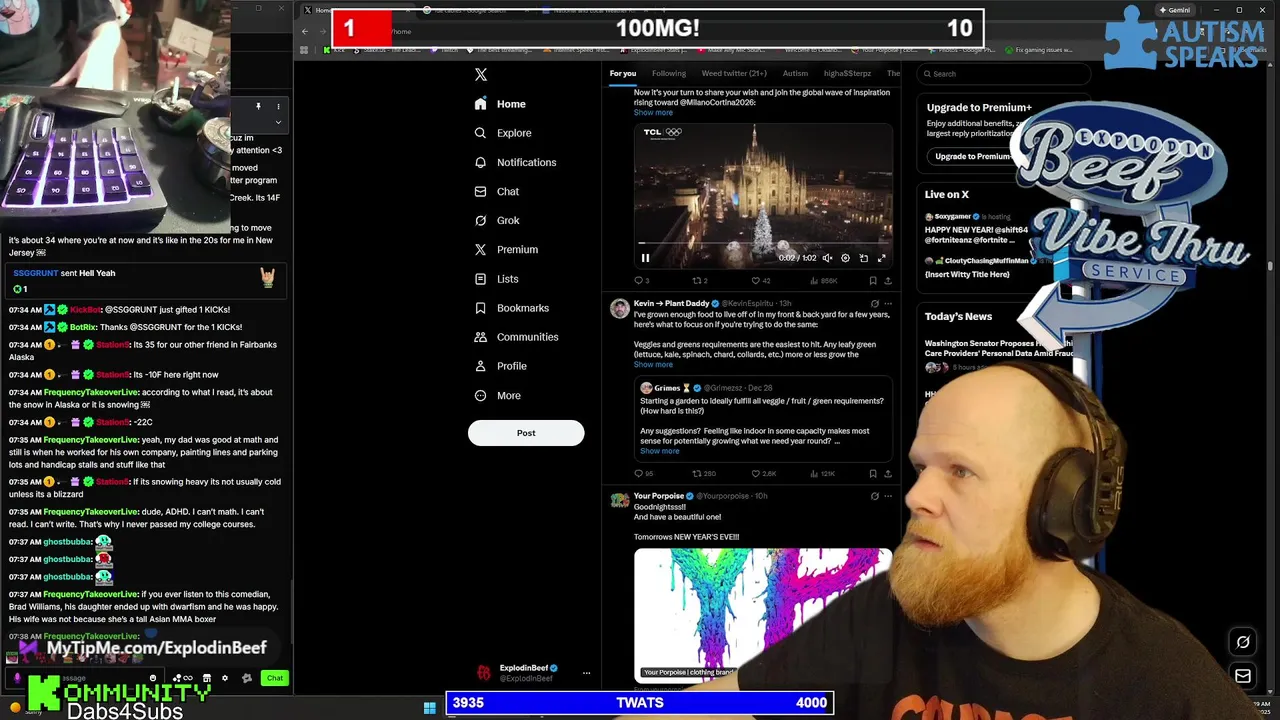Bookmark the TCL video post
This screenshot has height=720, width=1280.
pyautogui.click(x=872, y=281)
